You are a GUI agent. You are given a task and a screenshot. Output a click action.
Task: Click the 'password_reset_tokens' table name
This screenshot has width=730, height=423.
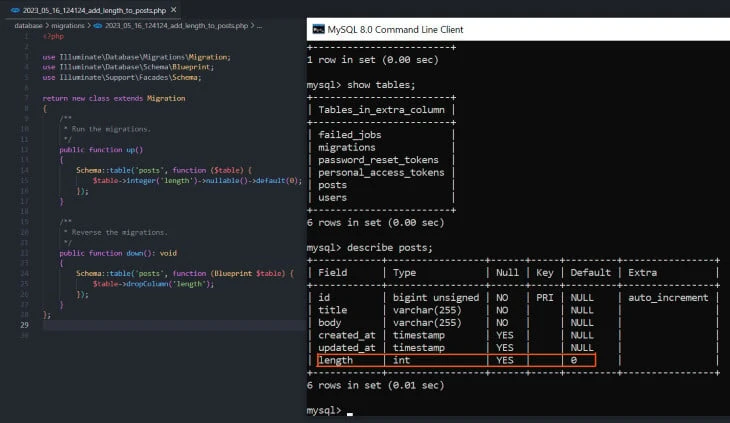(x=378, y=160)
